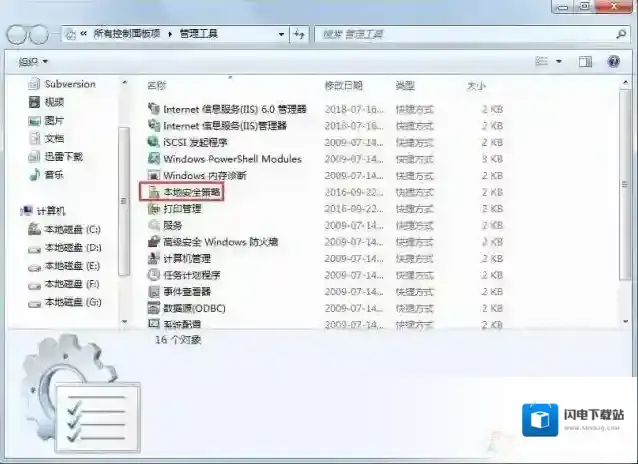
Task: Open 本地安全策略 (Local Security Policy) shortcut
Action: pyautogui.click(x=188, y=192)
